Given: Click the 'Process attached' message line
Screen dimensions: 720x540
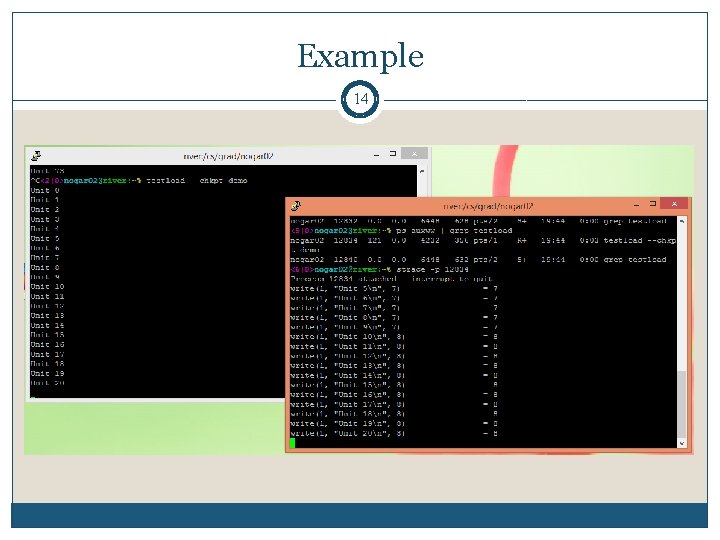Looking at the screenshot, I should (x=391, y=279).
